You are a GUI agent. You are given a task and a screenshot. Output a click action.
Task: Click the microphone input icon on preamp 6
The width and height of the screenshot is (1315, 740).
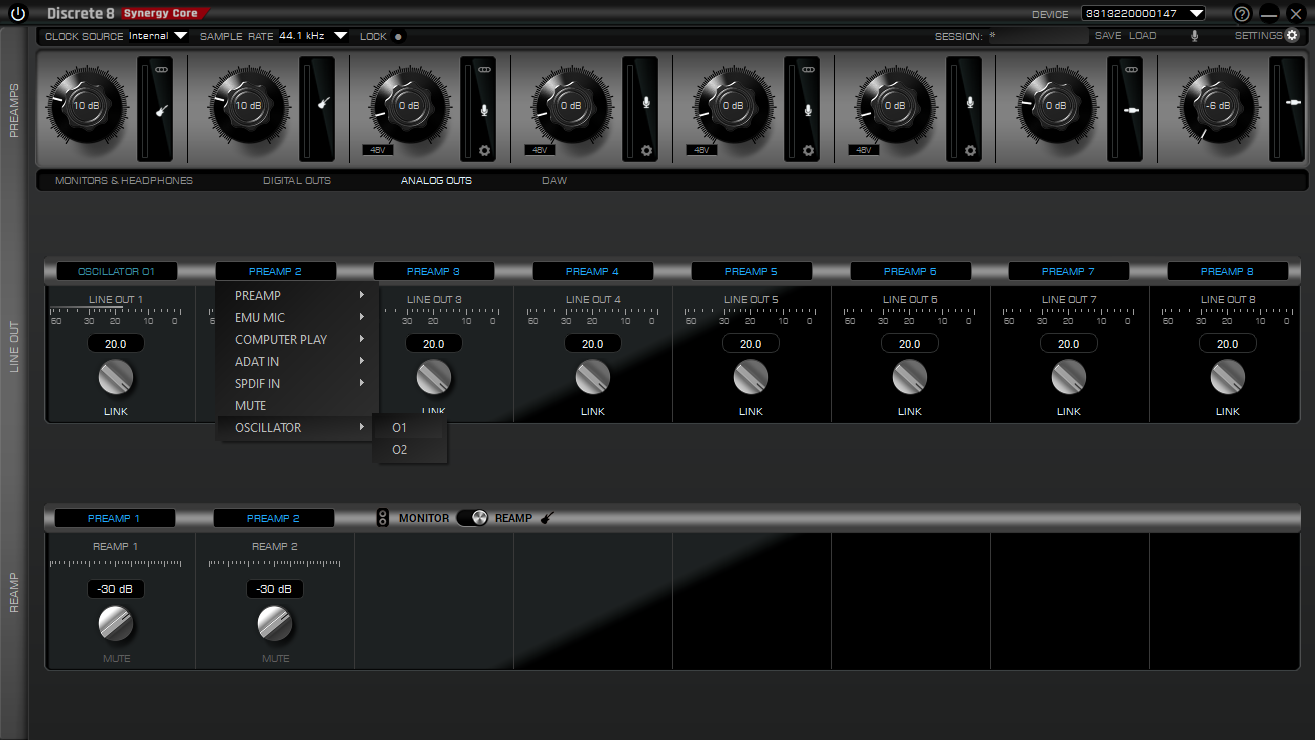(x=970, y=102)
